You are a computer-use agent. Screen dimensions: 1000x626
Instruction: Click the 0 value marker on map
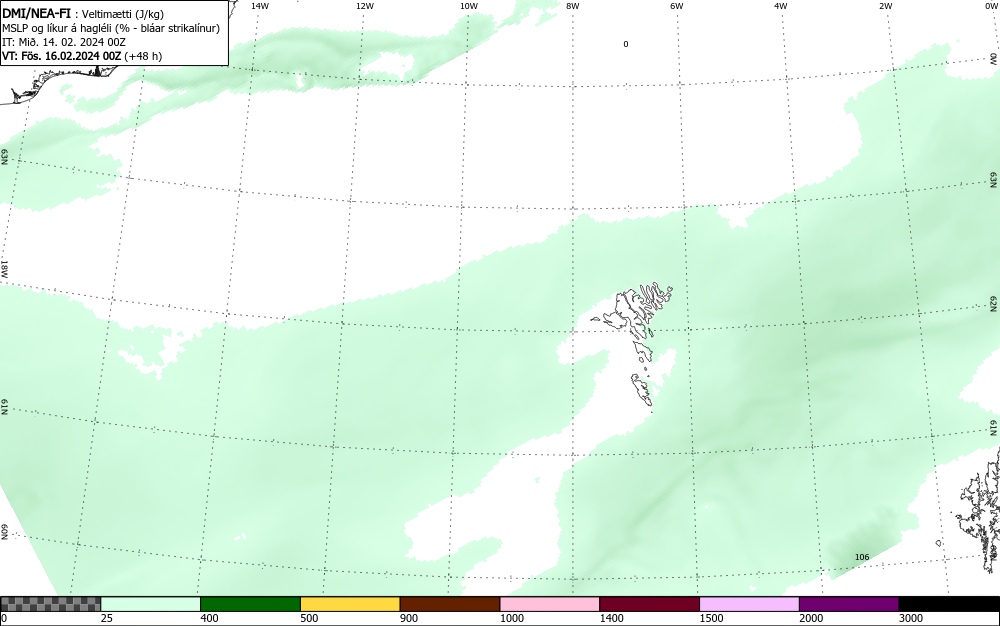[x=626, y=44]
